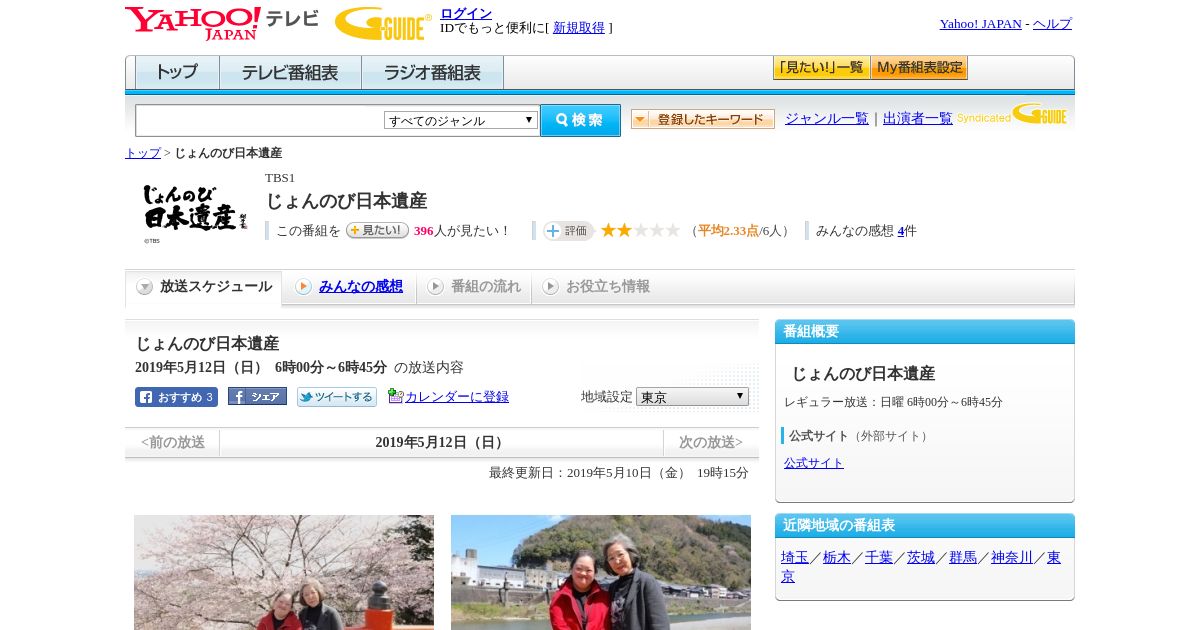The image size is (1200, 630).
Task: Open the「見たい!」一覧 button
Action: pos(821,68)
